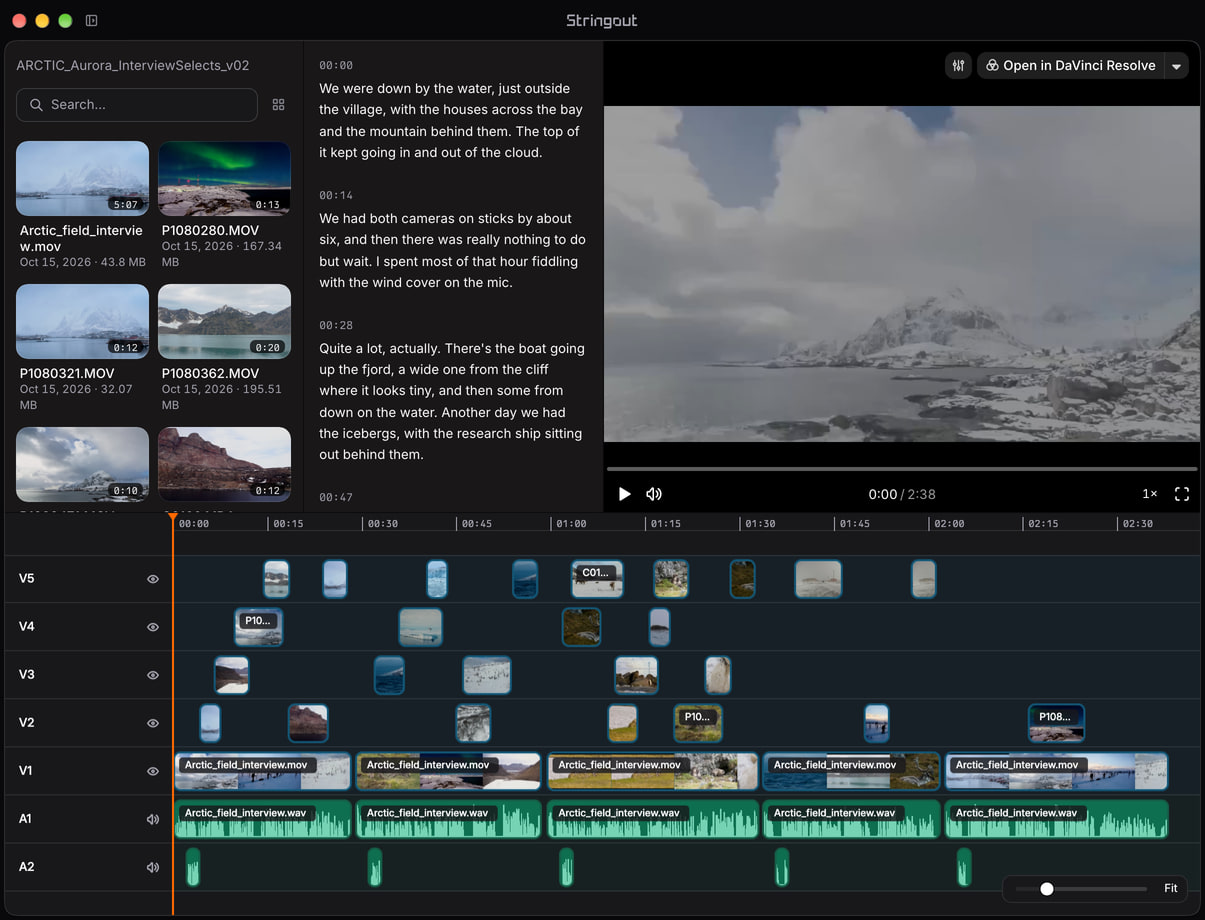Viewport: 1205px width, 920px height.
Task: Select the third Arctic_field_interview.mov clip on V1
Action: pos(653,771)
